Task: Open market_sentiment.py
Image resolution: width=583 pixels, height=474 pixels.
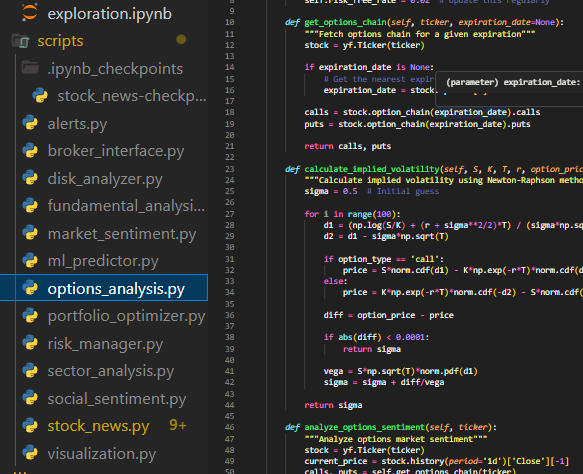Action: coord(122,234)
